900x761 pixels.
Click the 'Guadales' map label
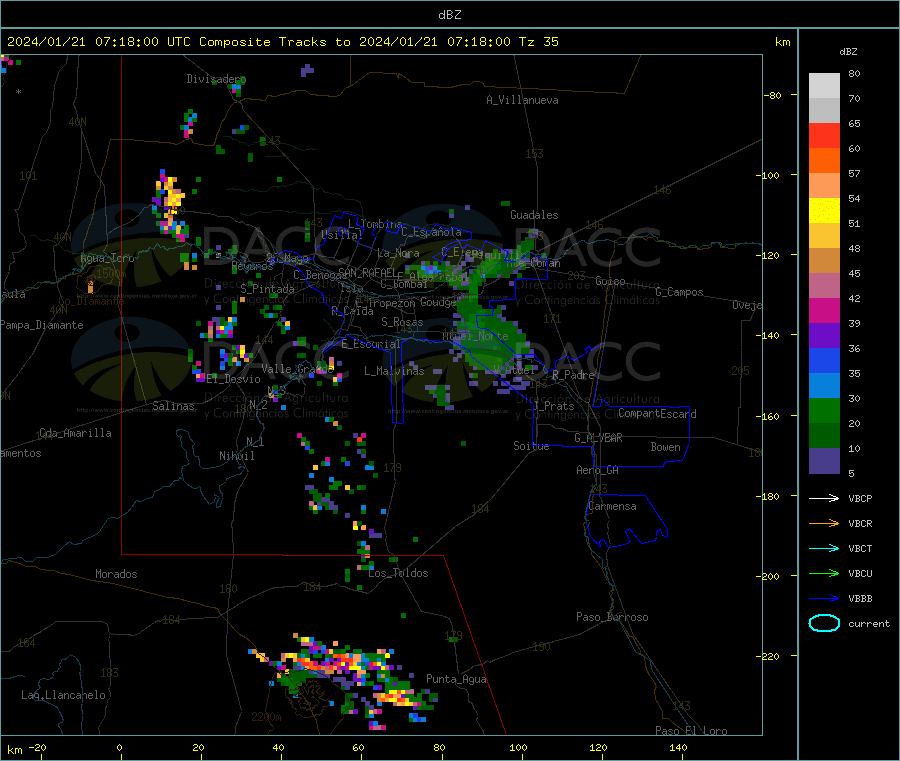534,215
